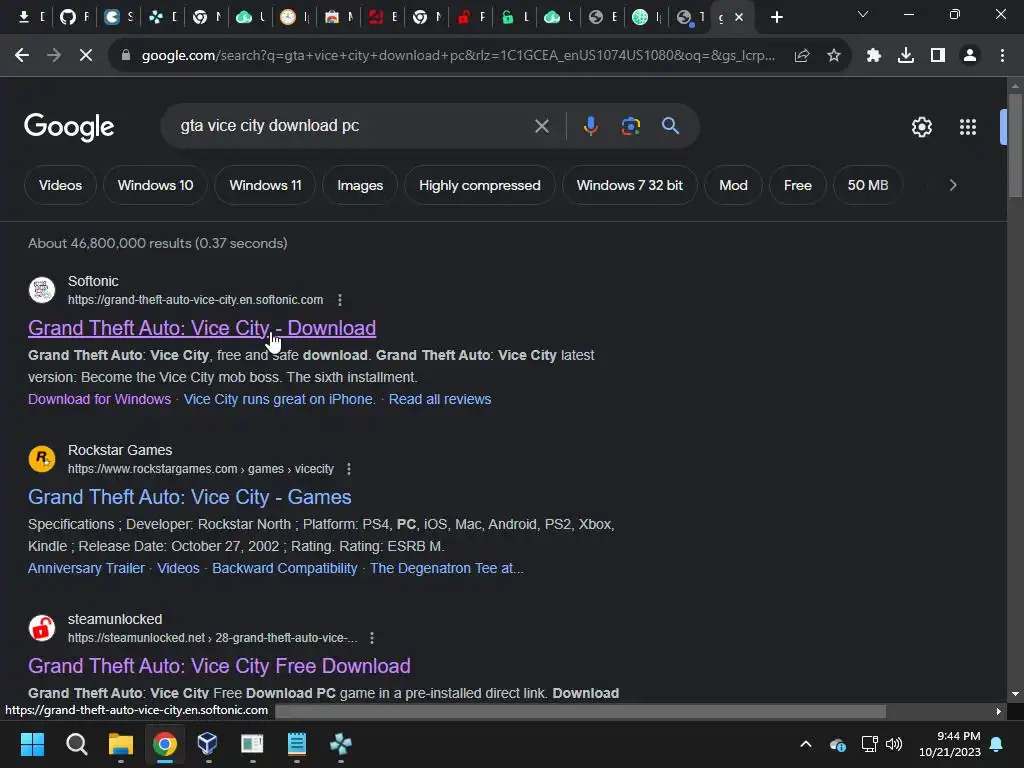The width and height of the screenshot is (1024, 768).
Task: Click the address bar URL
Action: click(458, 56)
